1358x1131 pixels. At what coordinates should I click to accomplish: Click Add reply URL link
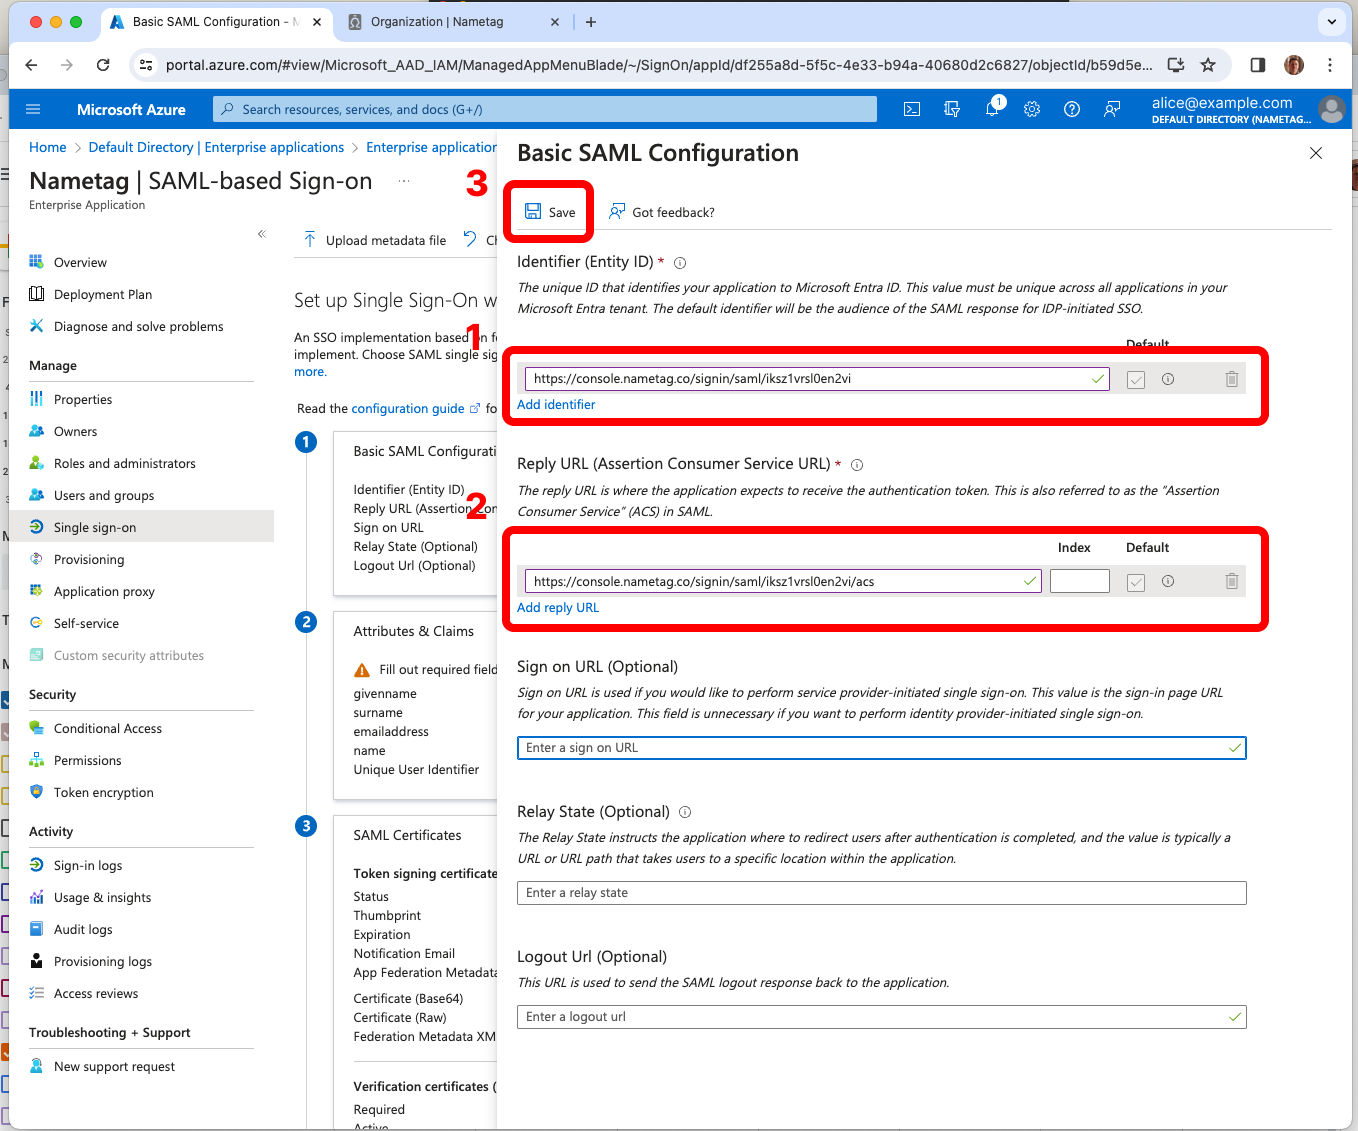pyautogui.click(x=558, y=608)
